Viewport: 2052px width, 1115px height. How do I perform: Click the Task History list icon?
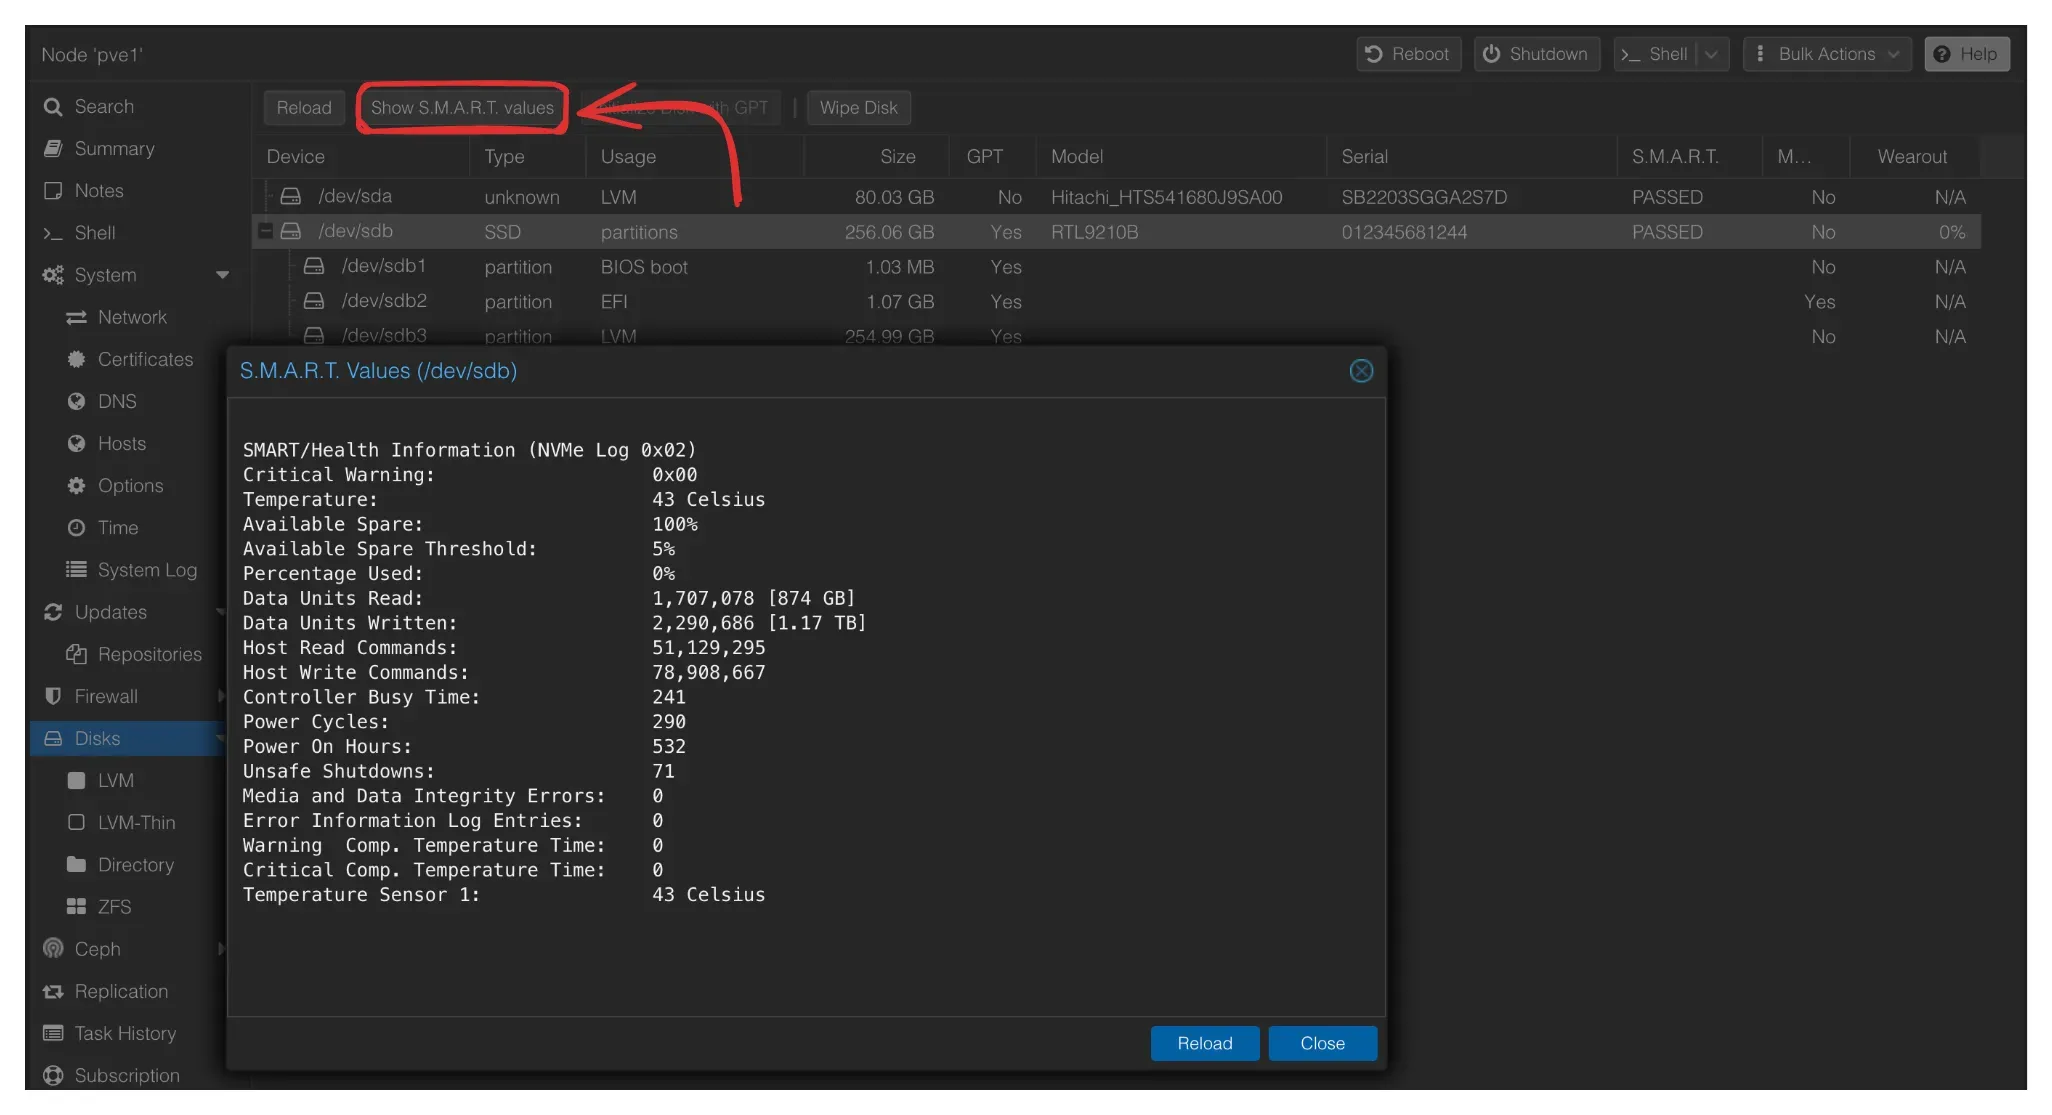pyautogui.click(x=53, y=1033)
